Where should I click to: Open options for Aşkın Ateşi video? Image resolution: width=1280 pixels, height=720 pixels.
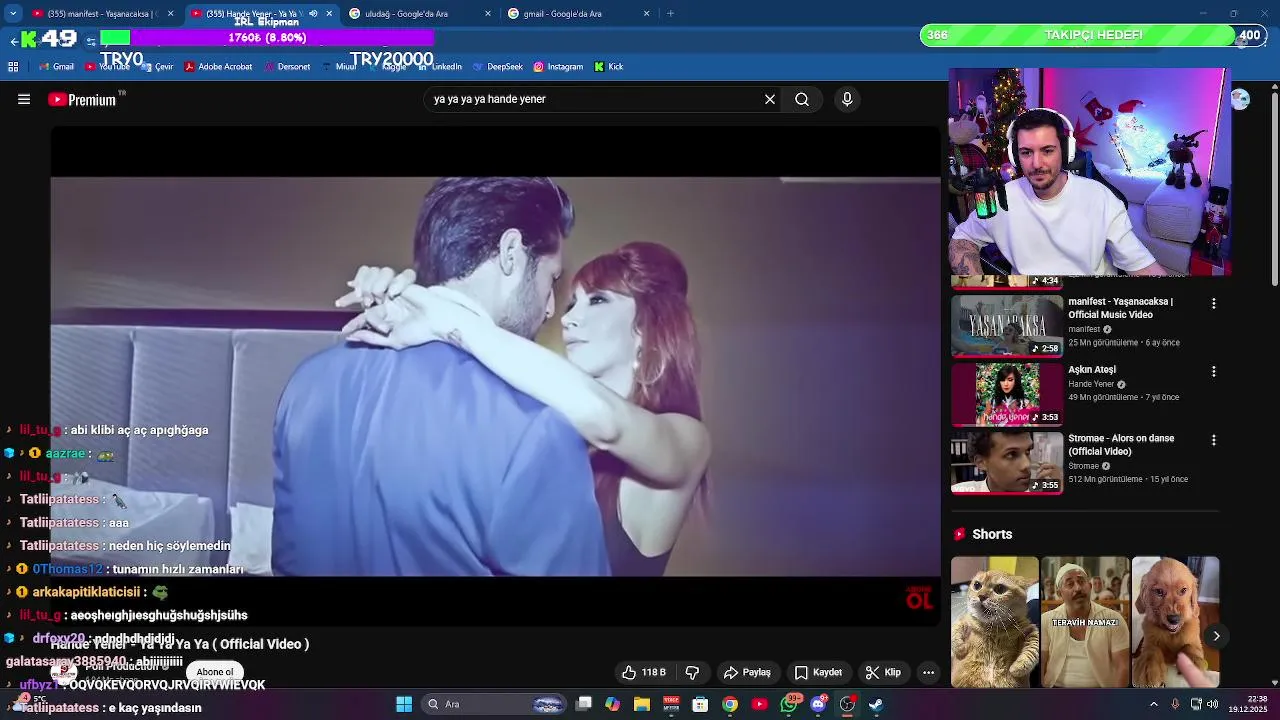[1214, 371]
